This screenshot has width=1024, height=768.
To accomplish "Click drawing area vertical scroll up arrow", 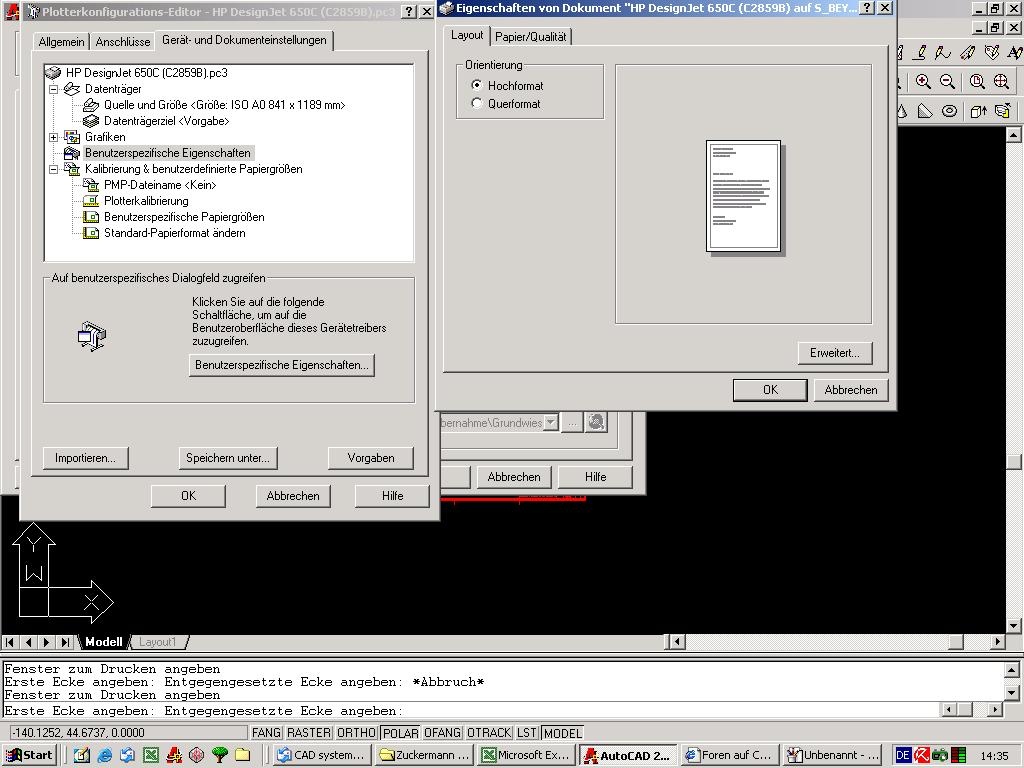I will [x=1014, y=135].
